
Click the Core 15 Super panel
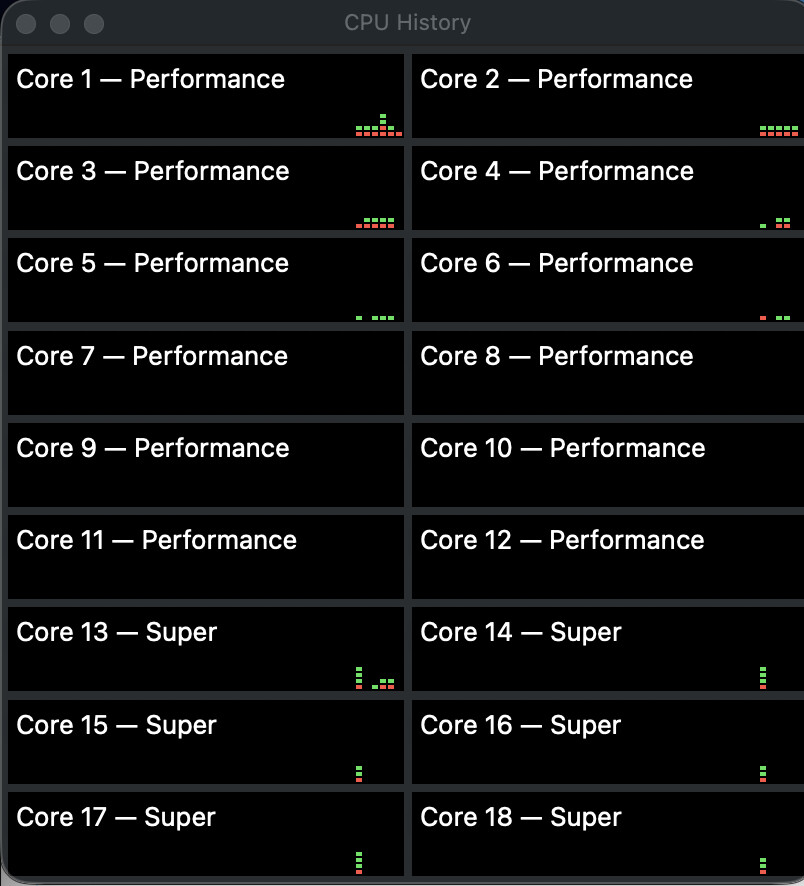pyautogui.click(x=206, y=742)
